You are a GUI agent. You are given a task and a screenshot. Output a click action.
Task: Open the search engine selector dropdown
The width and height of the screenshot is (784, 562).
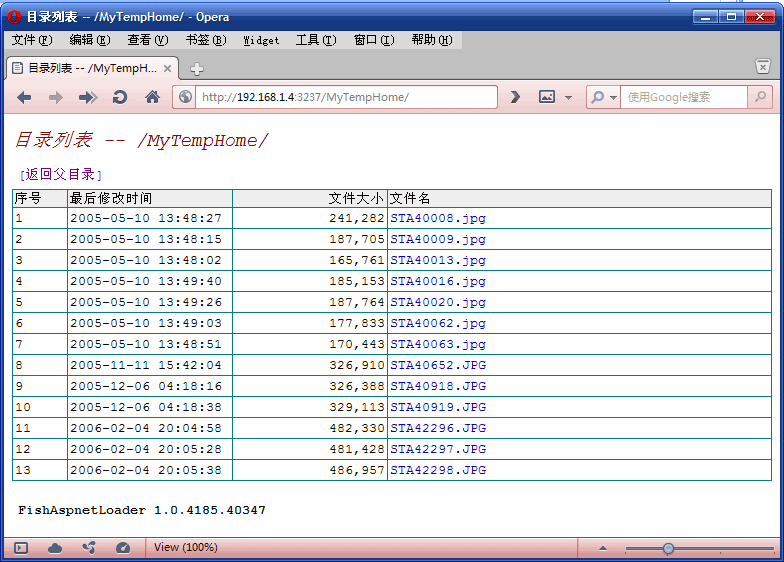click(602, 97)
